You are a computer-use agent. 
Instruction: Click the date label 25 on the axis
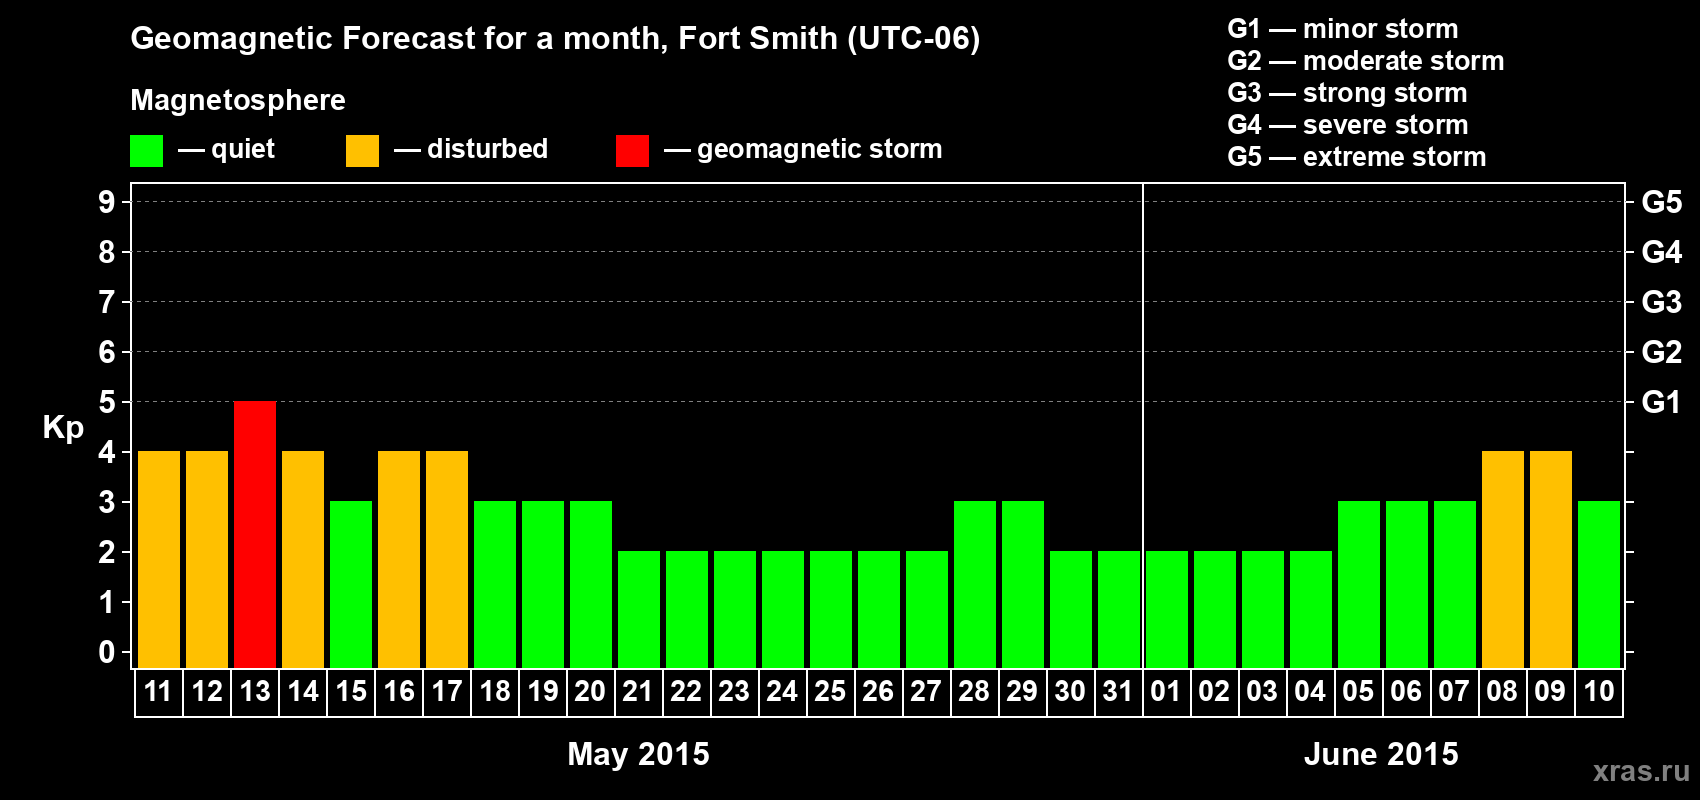(x=831, y=691)
